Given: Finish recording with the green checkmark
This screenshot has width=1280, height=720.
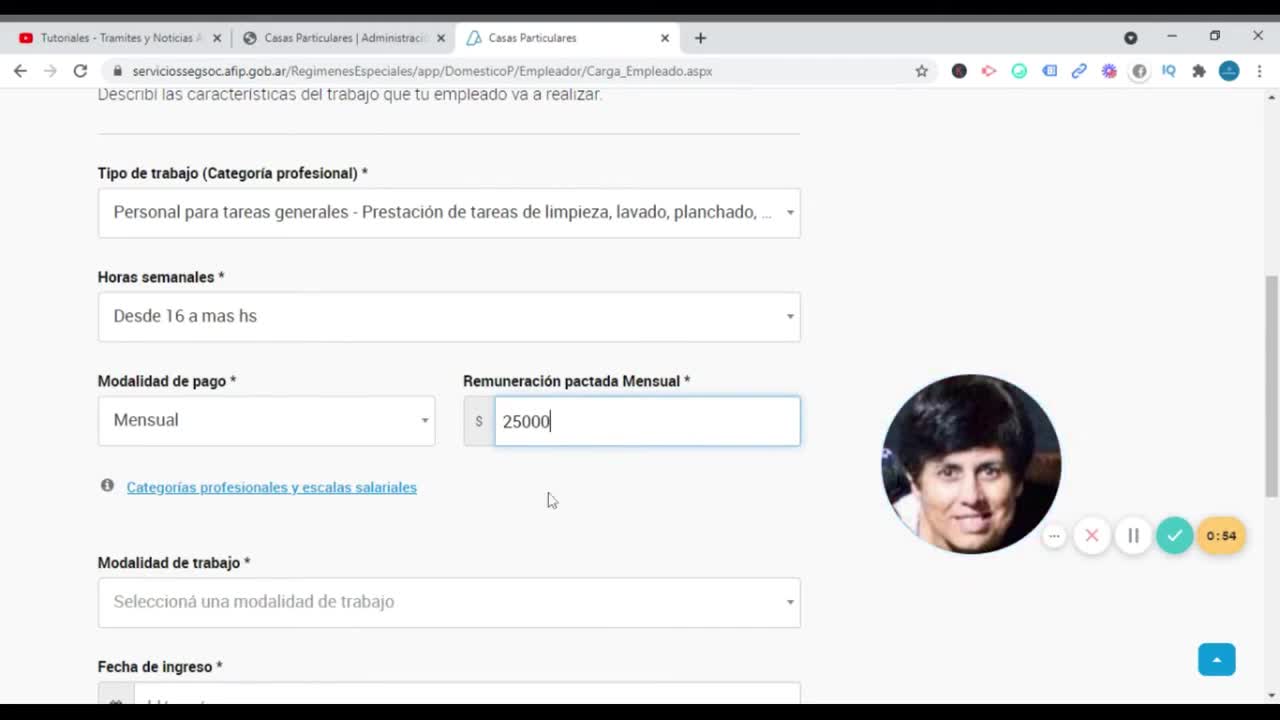Looking at the screenshot, I should (x=1174, y=536).
